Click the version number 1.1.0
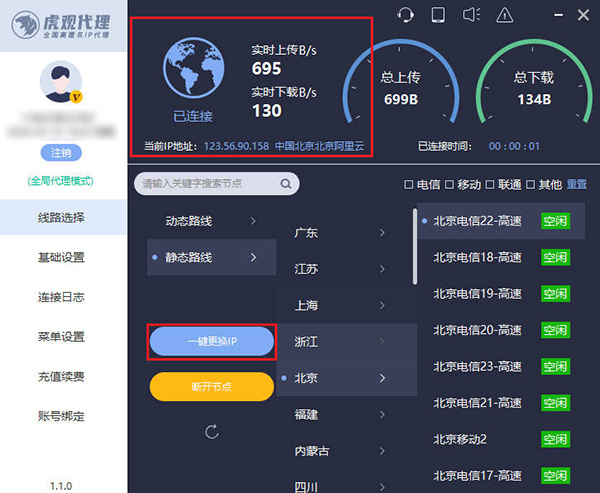The height and width of the screenshot is (493, 600). coord(61,486)
